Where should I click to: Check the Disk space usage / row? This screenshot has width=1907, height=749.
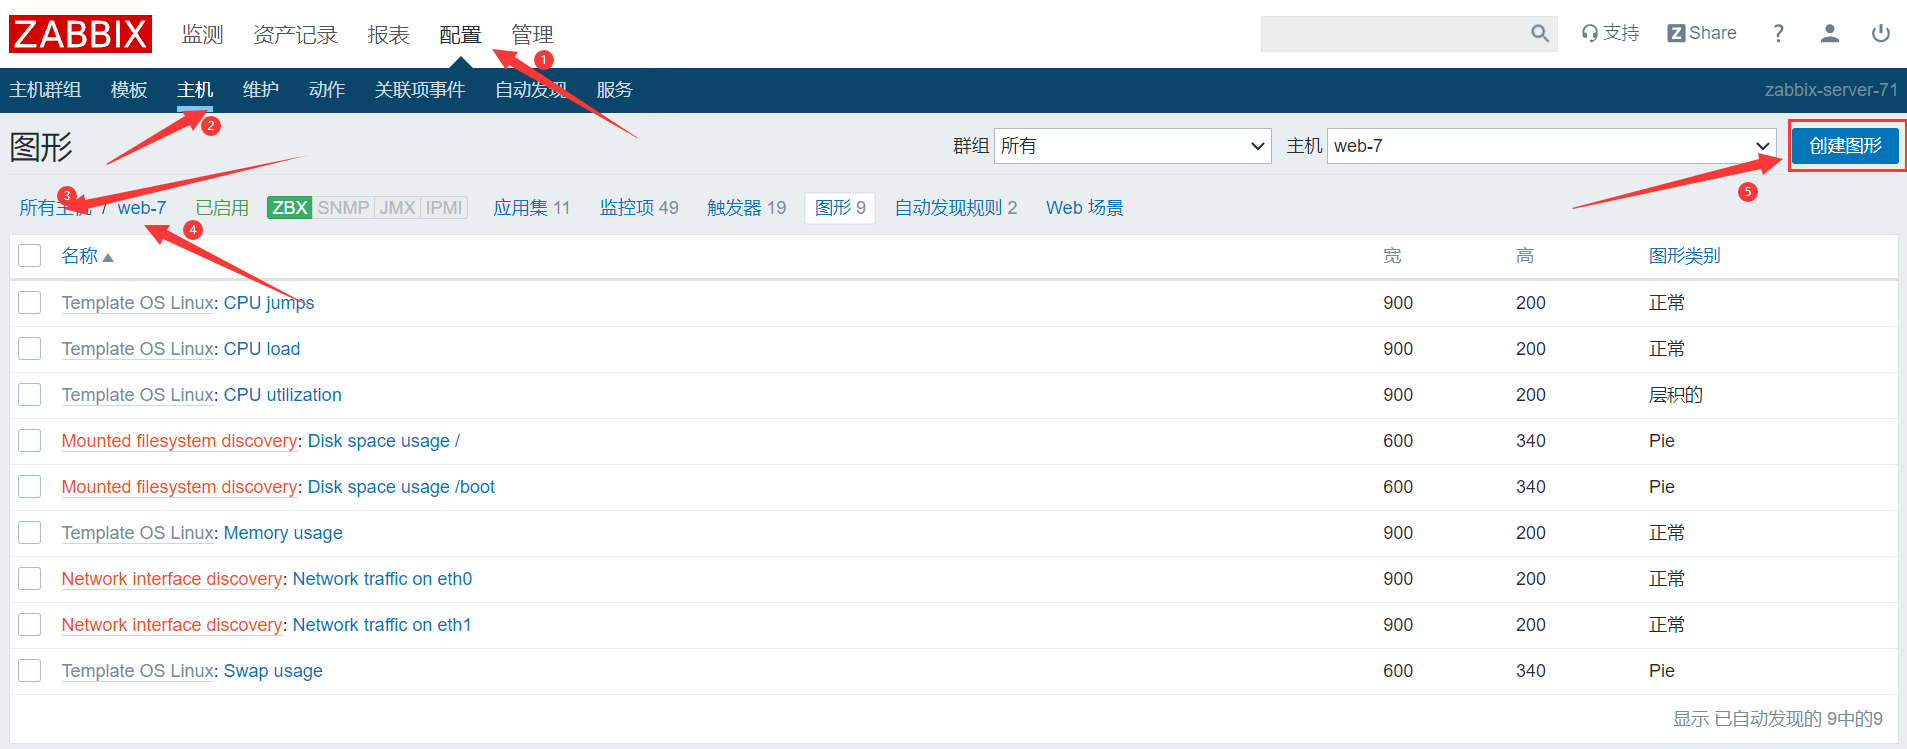[x=30, y=441]
